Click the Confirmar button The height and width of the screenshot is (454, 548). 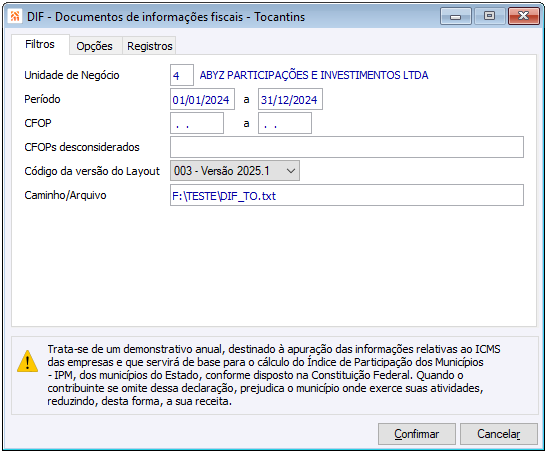(417, 434)
